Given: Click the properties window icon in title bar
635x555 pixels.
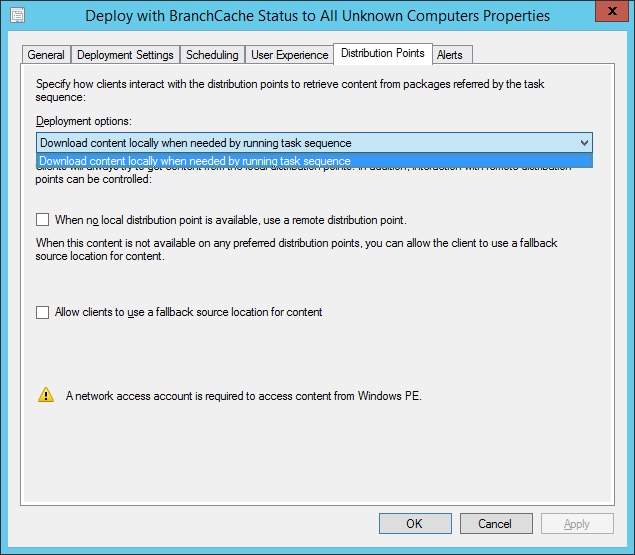Looking at the screenshot, I should tap(17, 16).
